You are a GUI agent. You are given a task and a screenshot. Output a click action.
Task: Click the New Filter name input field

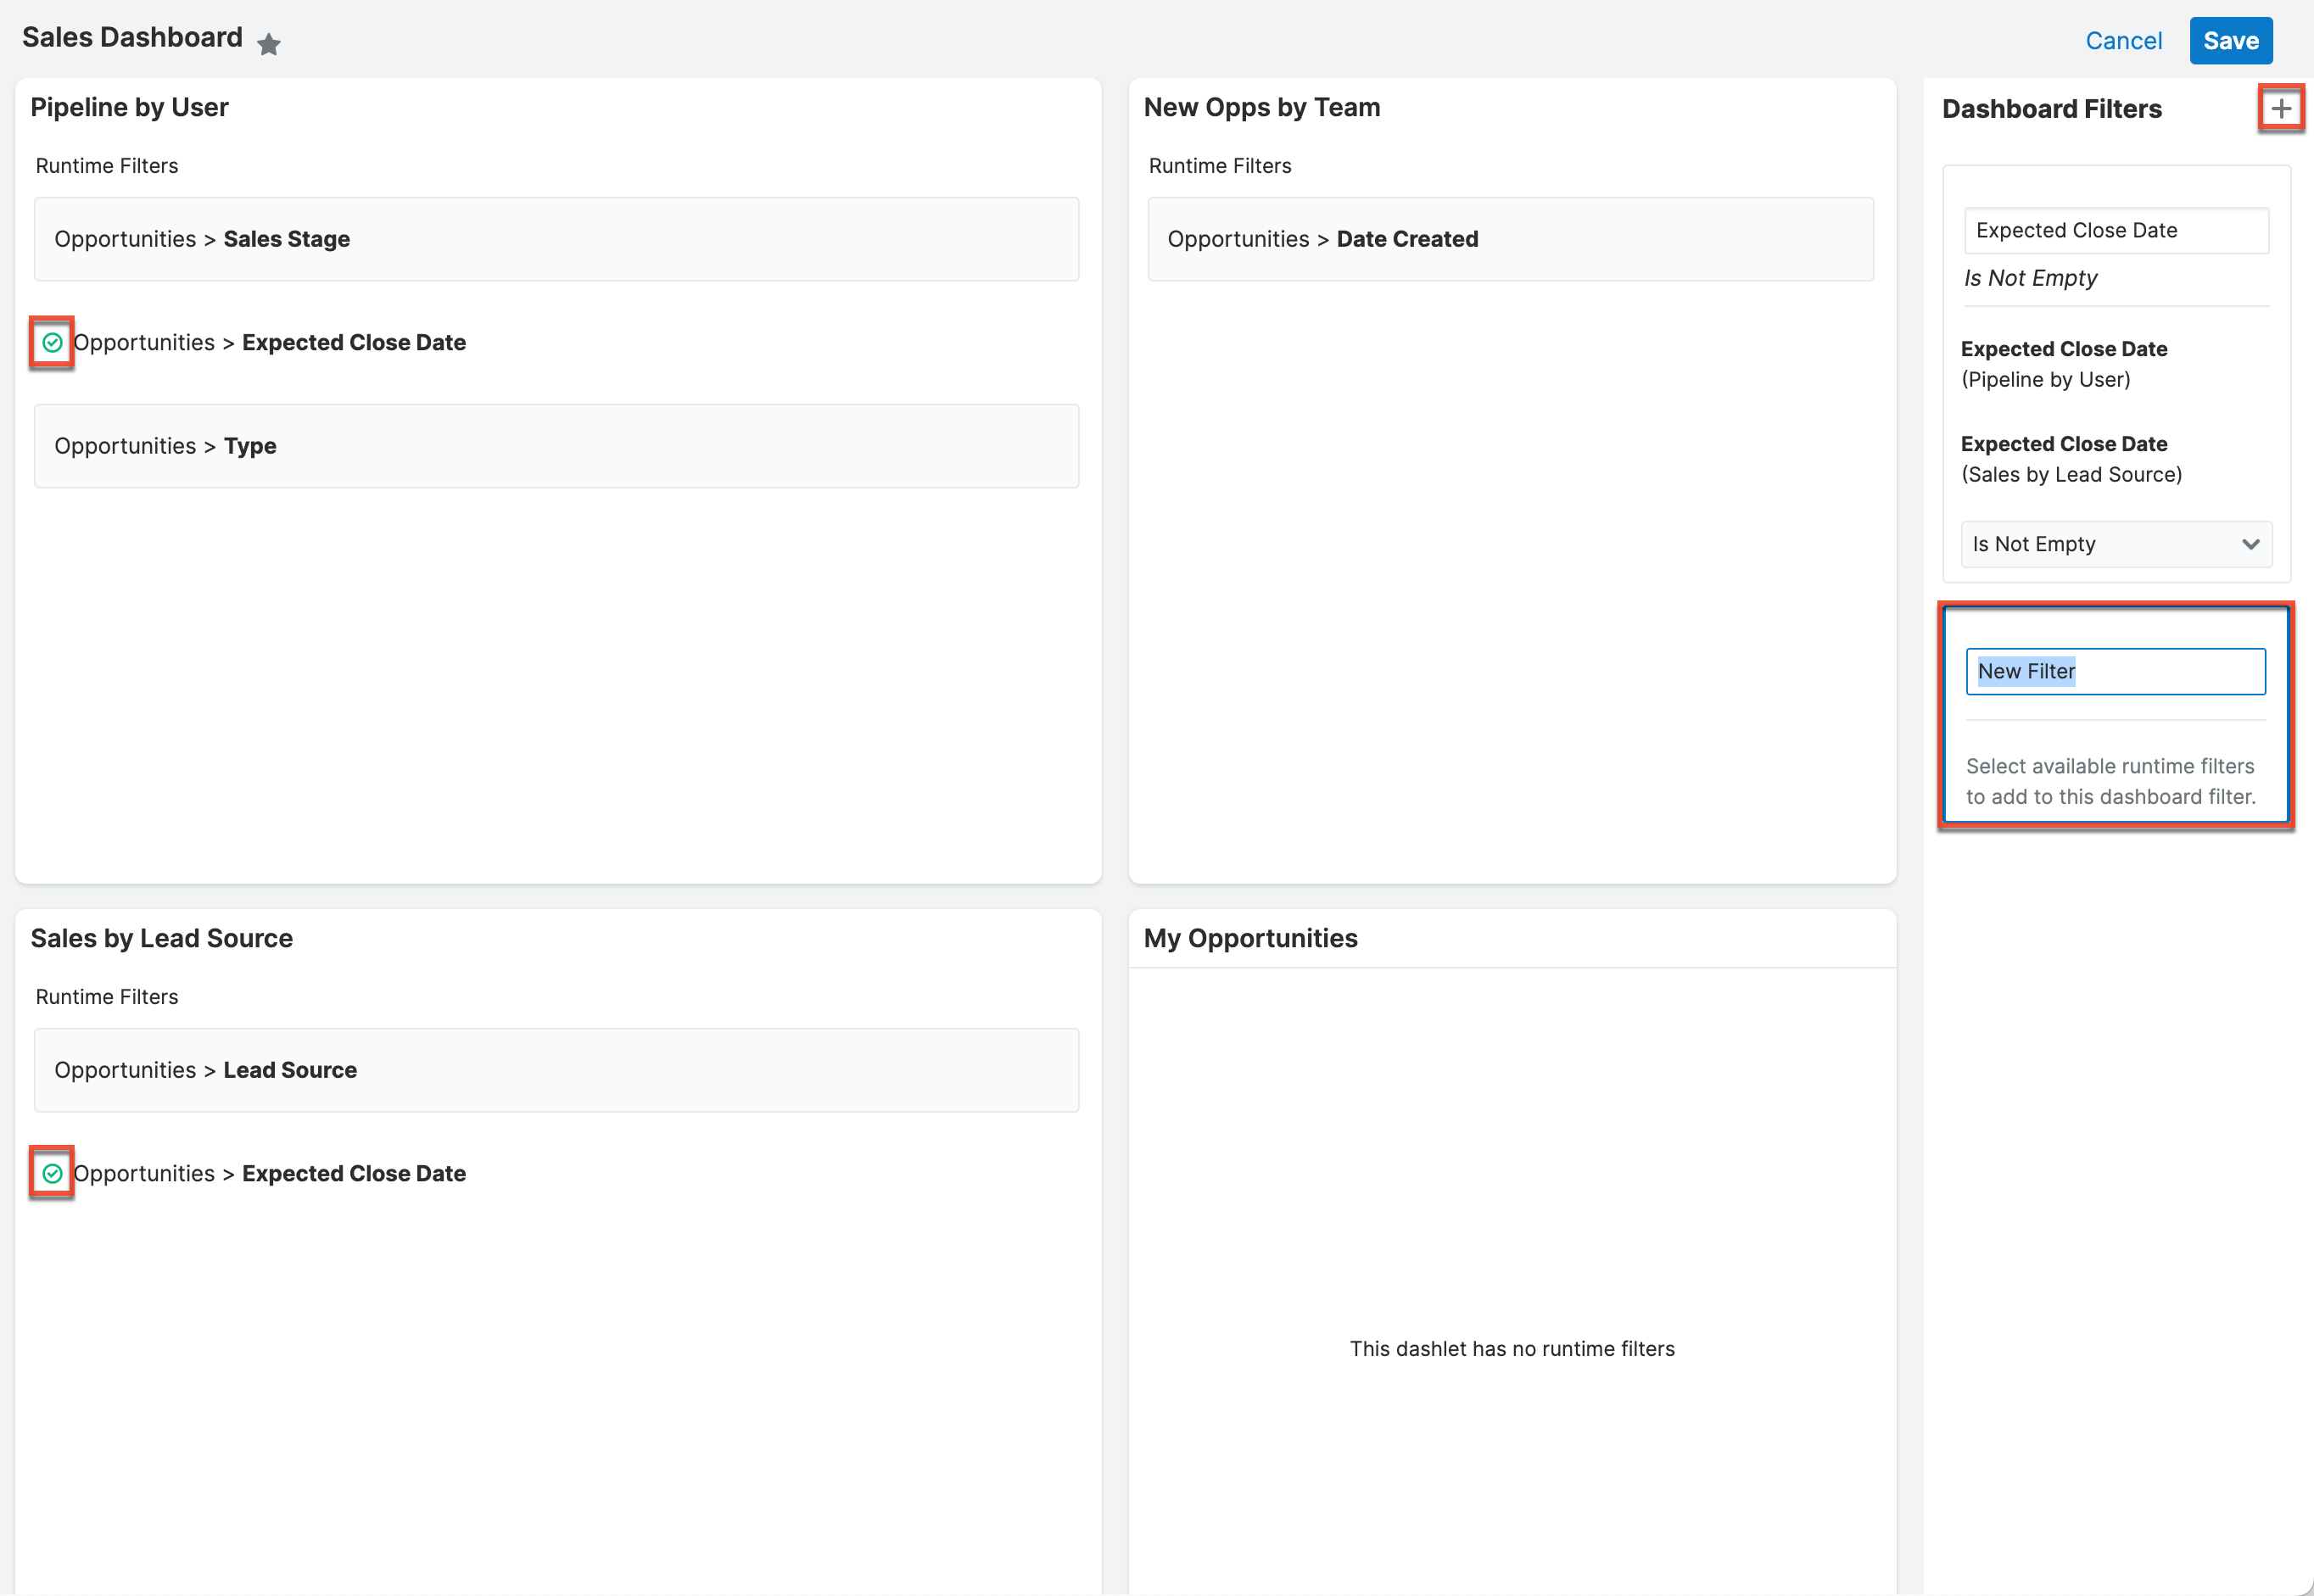(x=2115, y=671)
